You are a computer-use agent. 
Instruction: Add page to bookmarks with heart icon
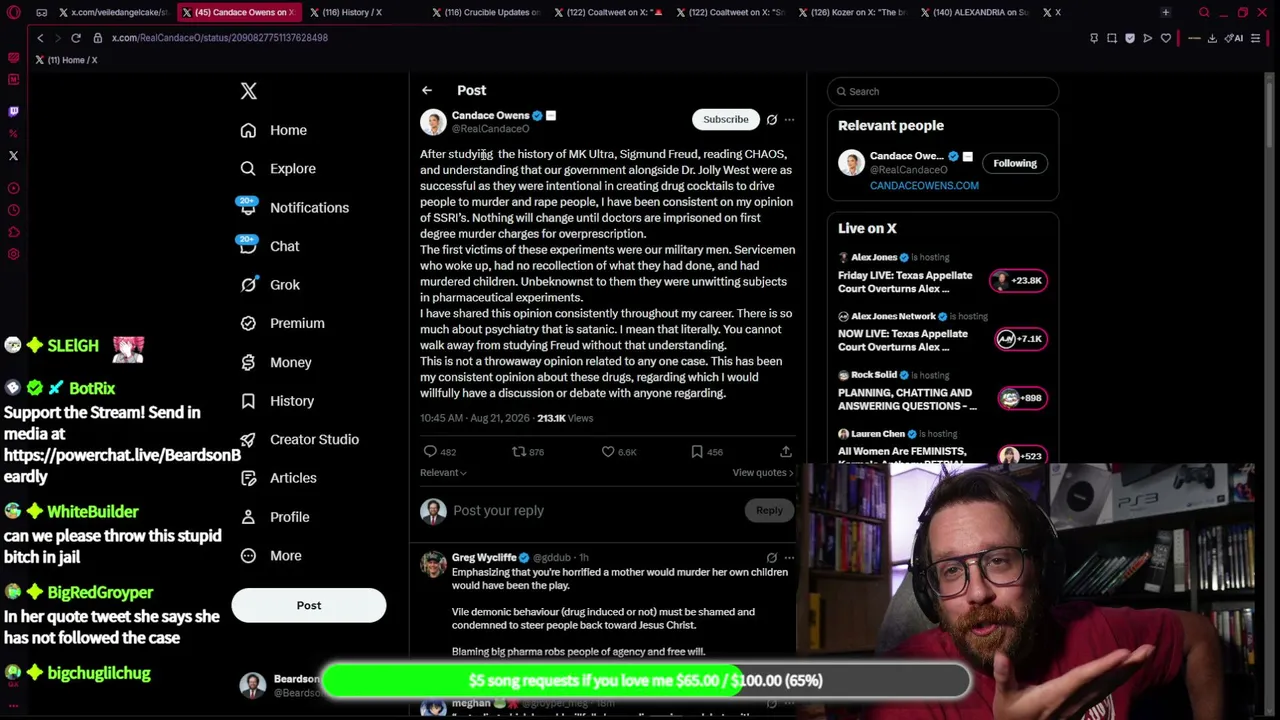coord(1166,38)
